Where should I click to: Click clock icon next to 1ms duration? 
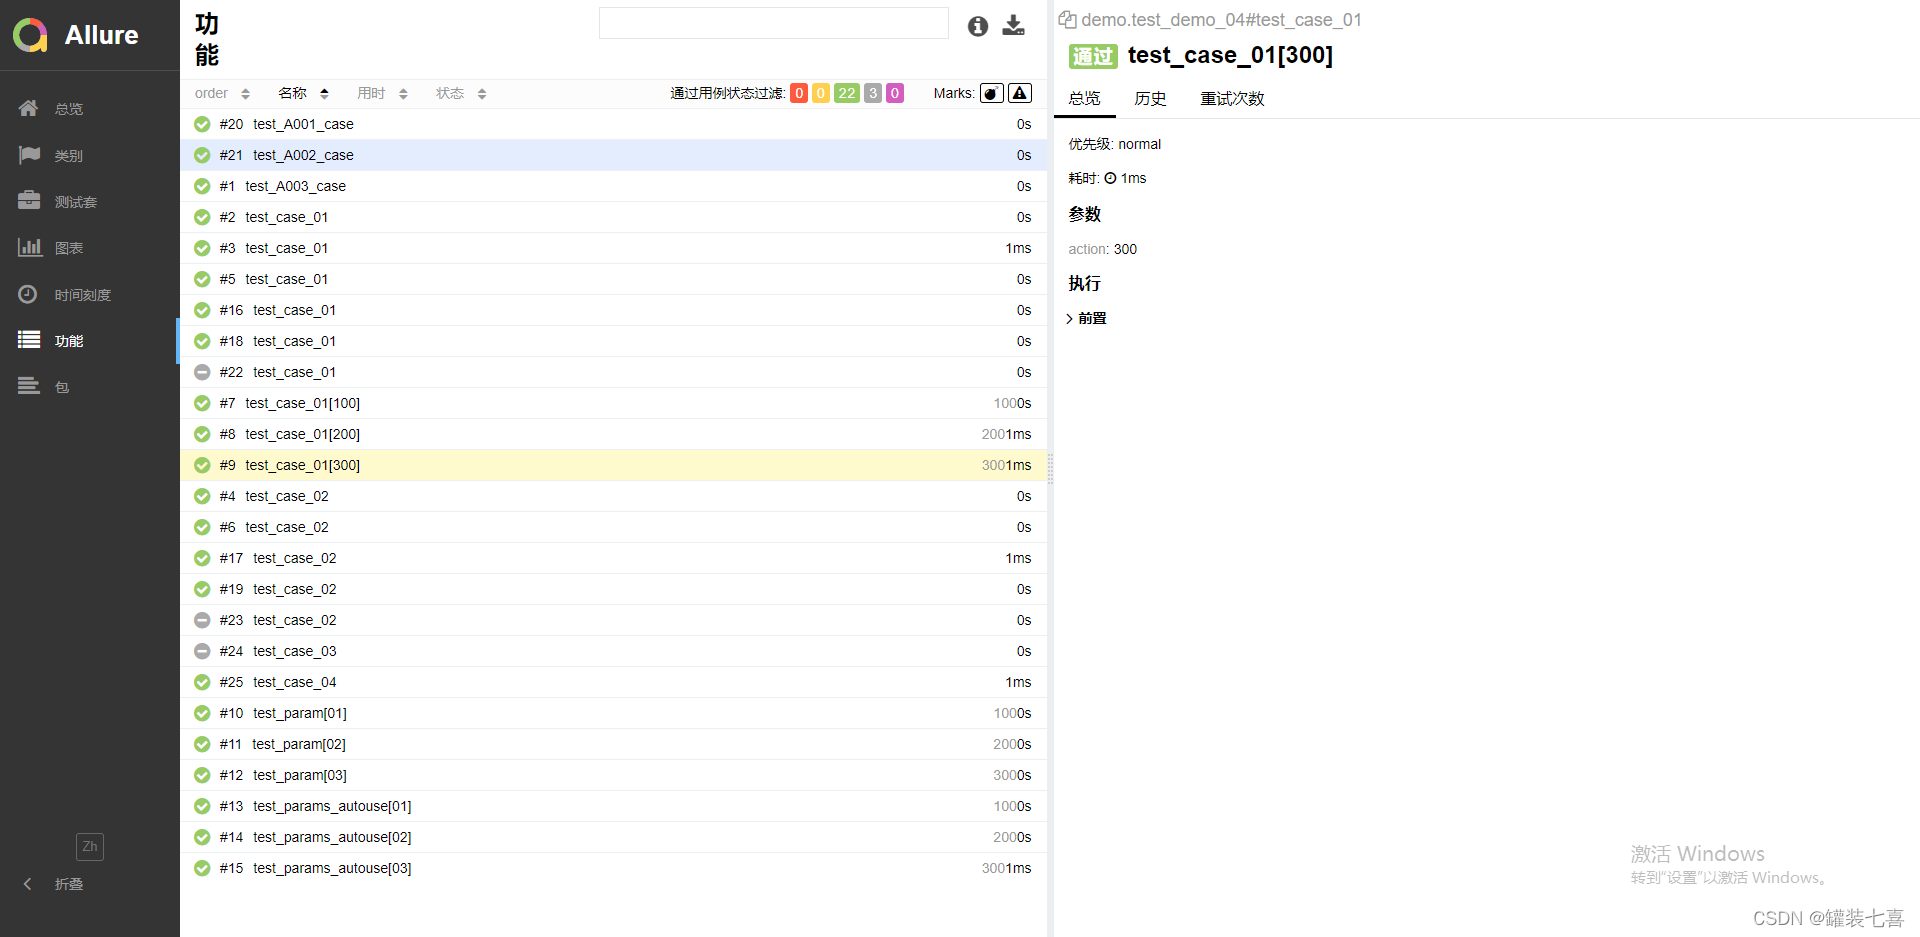tap(1110, 178)
